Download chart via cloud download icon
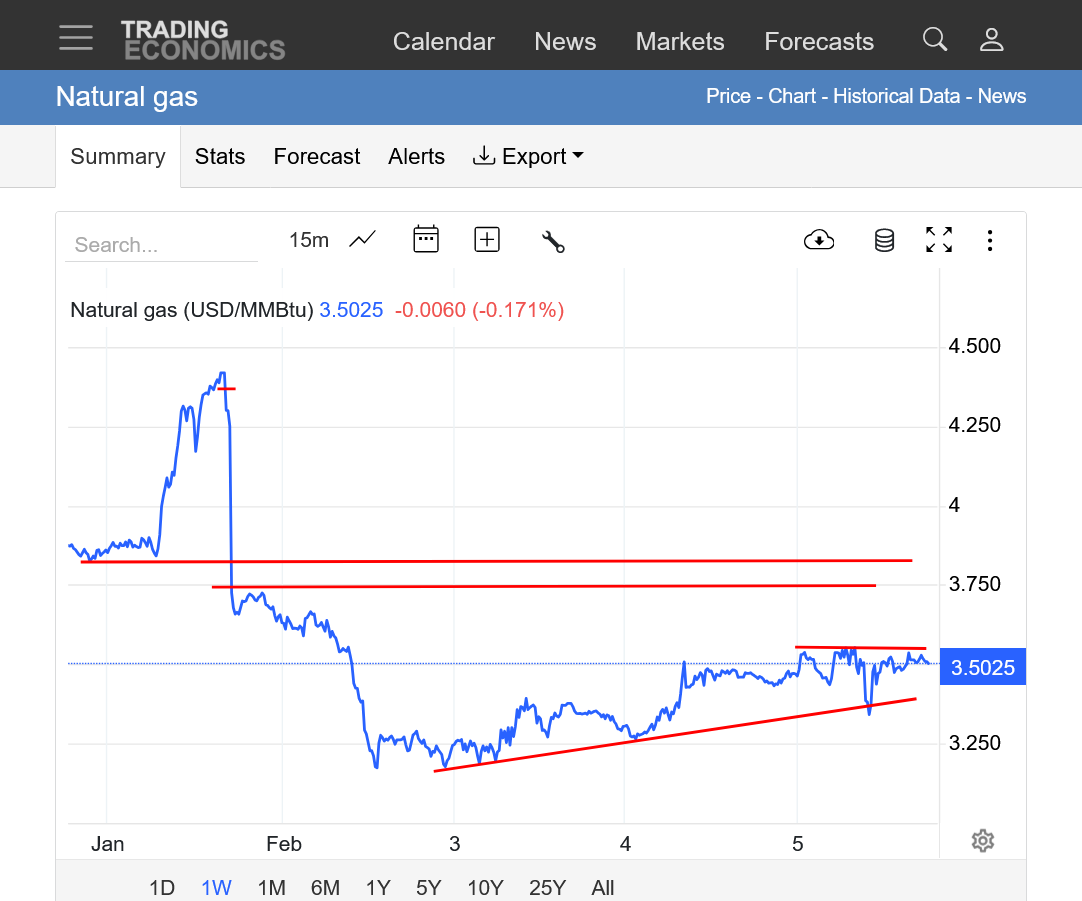This screenshot has height=901, width=1082. [x=819, y=240]
